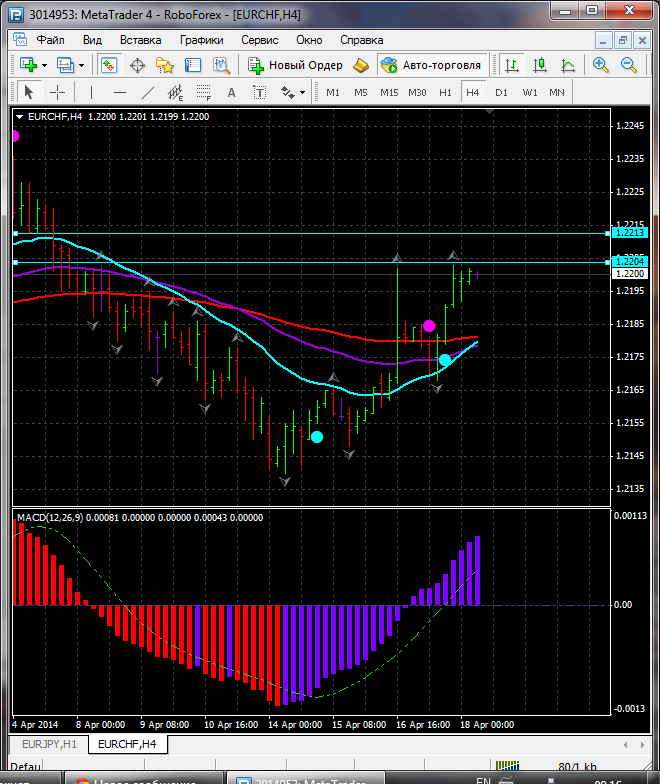Toggle candlestick chart display mode

click(x=540, y=65)
